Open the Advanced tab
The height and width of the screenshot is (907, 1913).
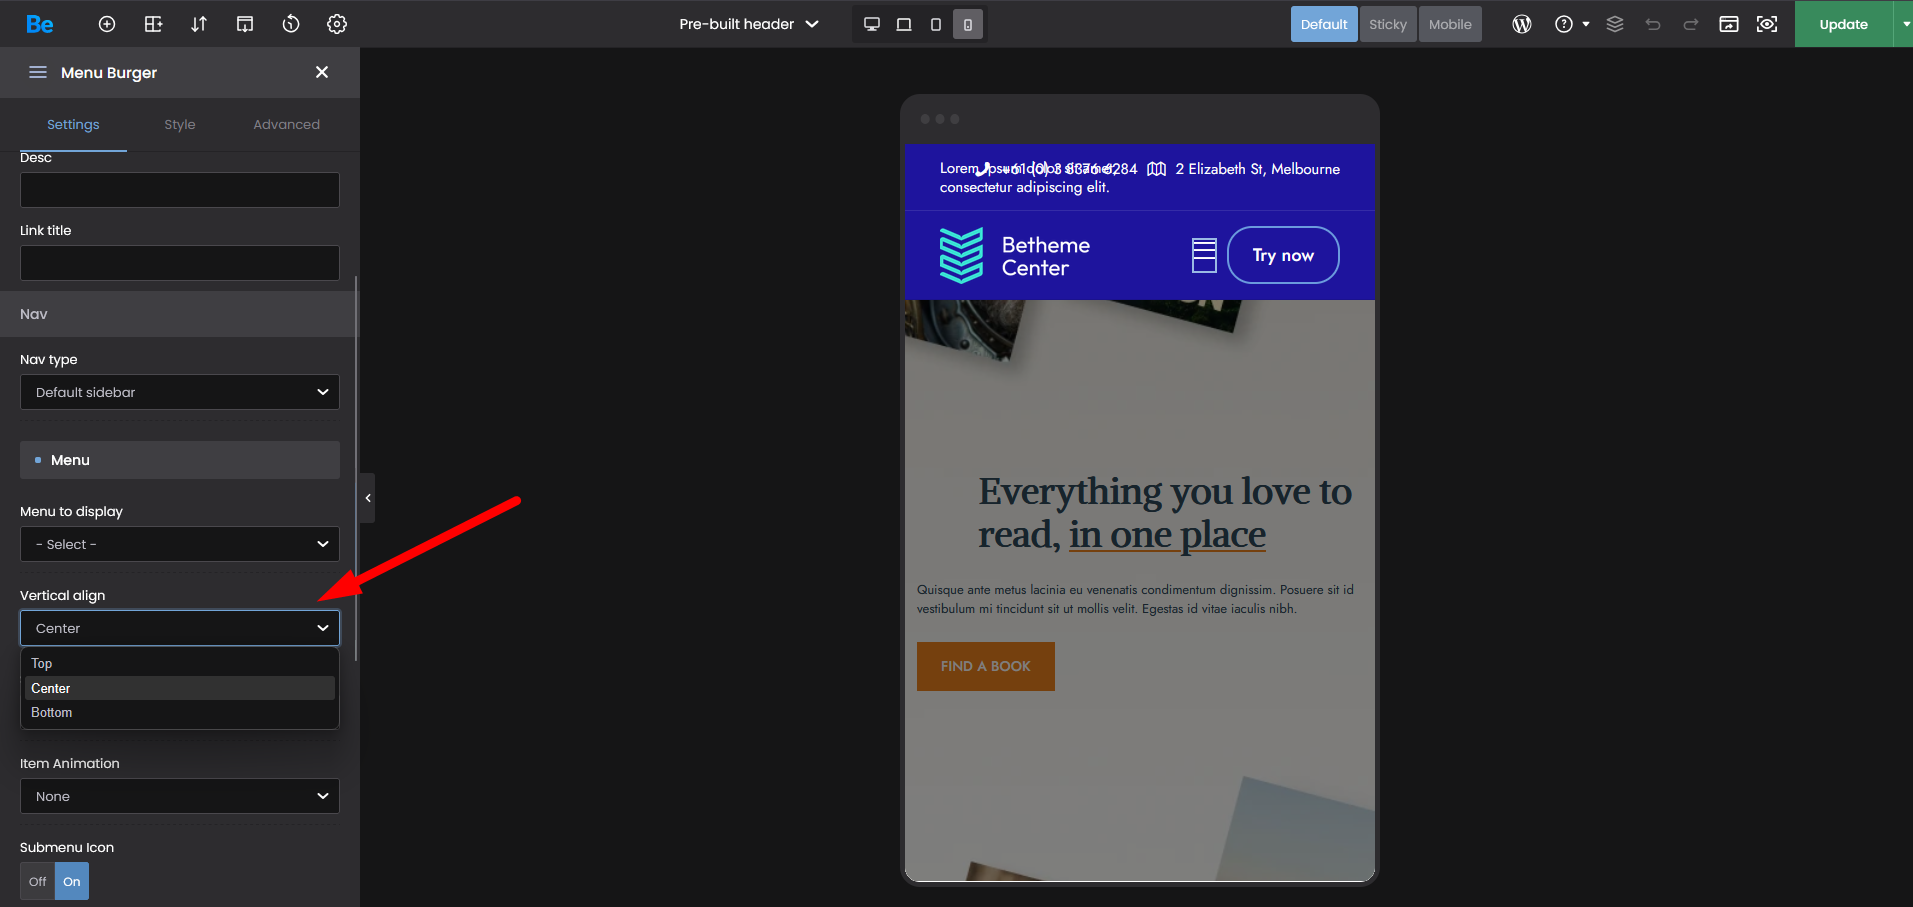286,124
